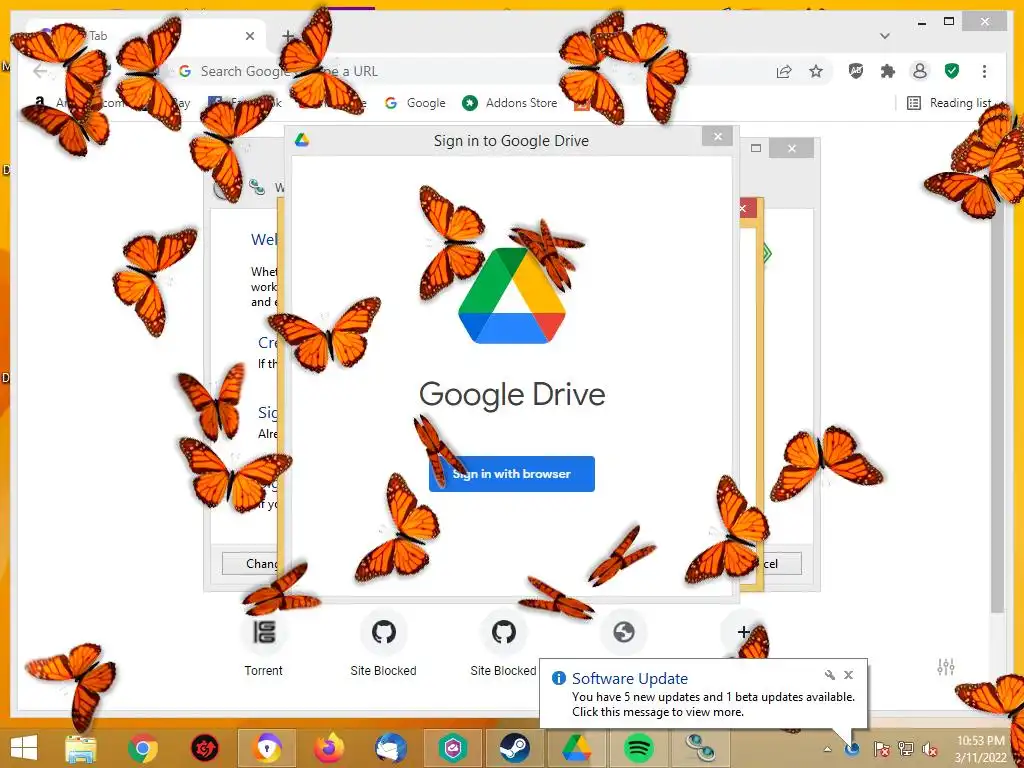Bookmark this page with the star icon
Screen dimensions: 1024x768
pyautogui.click(x=816, y=71)
